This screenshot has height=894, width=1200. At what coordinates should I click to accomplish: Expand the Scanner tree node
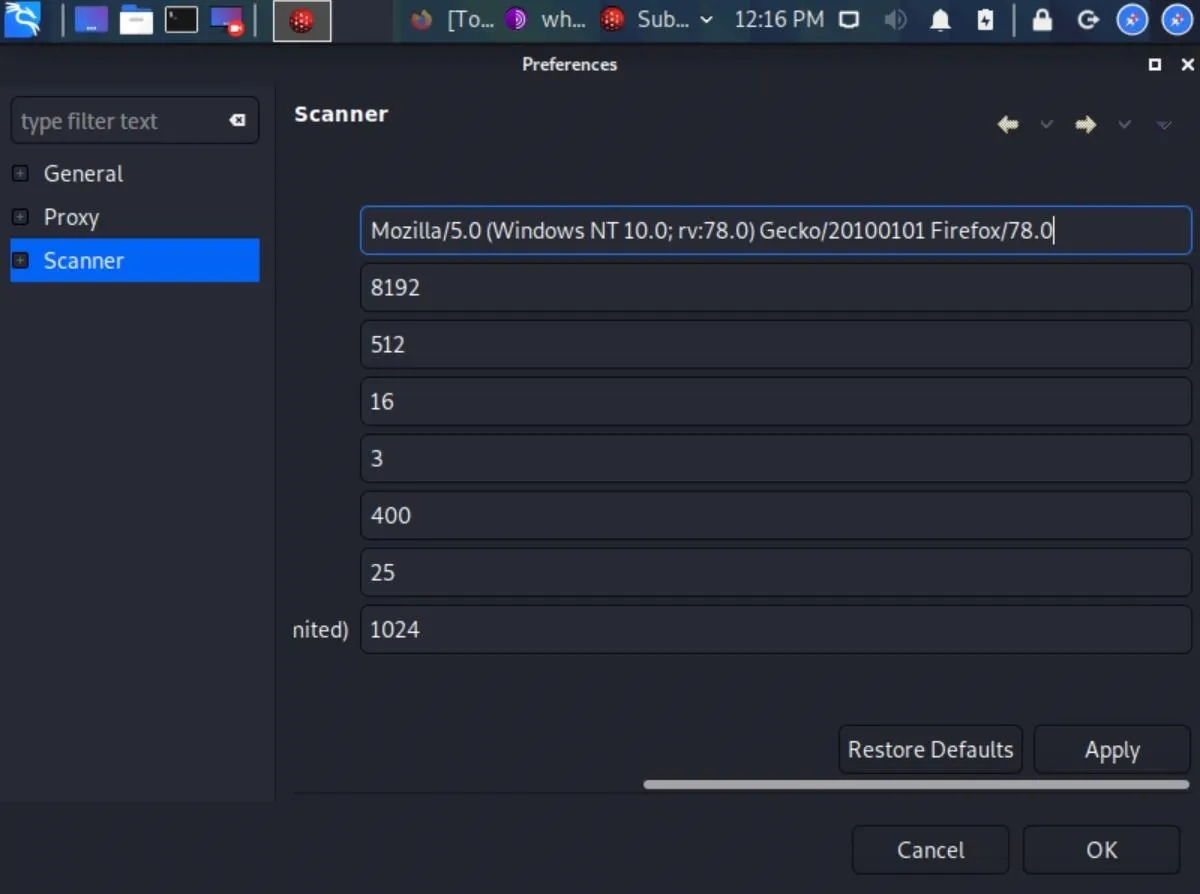(x=20, y=261)
